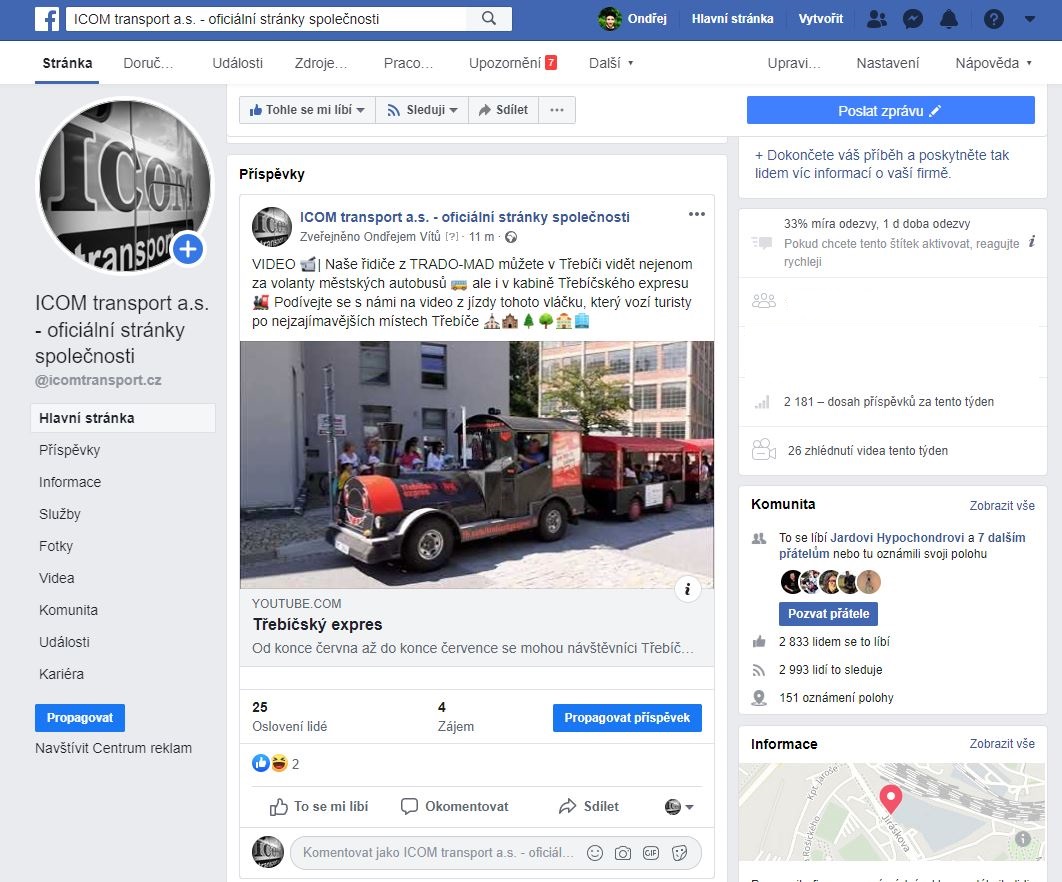
Task: Click 'Vytvořit' in the top bar
Action: pos(820,19)
